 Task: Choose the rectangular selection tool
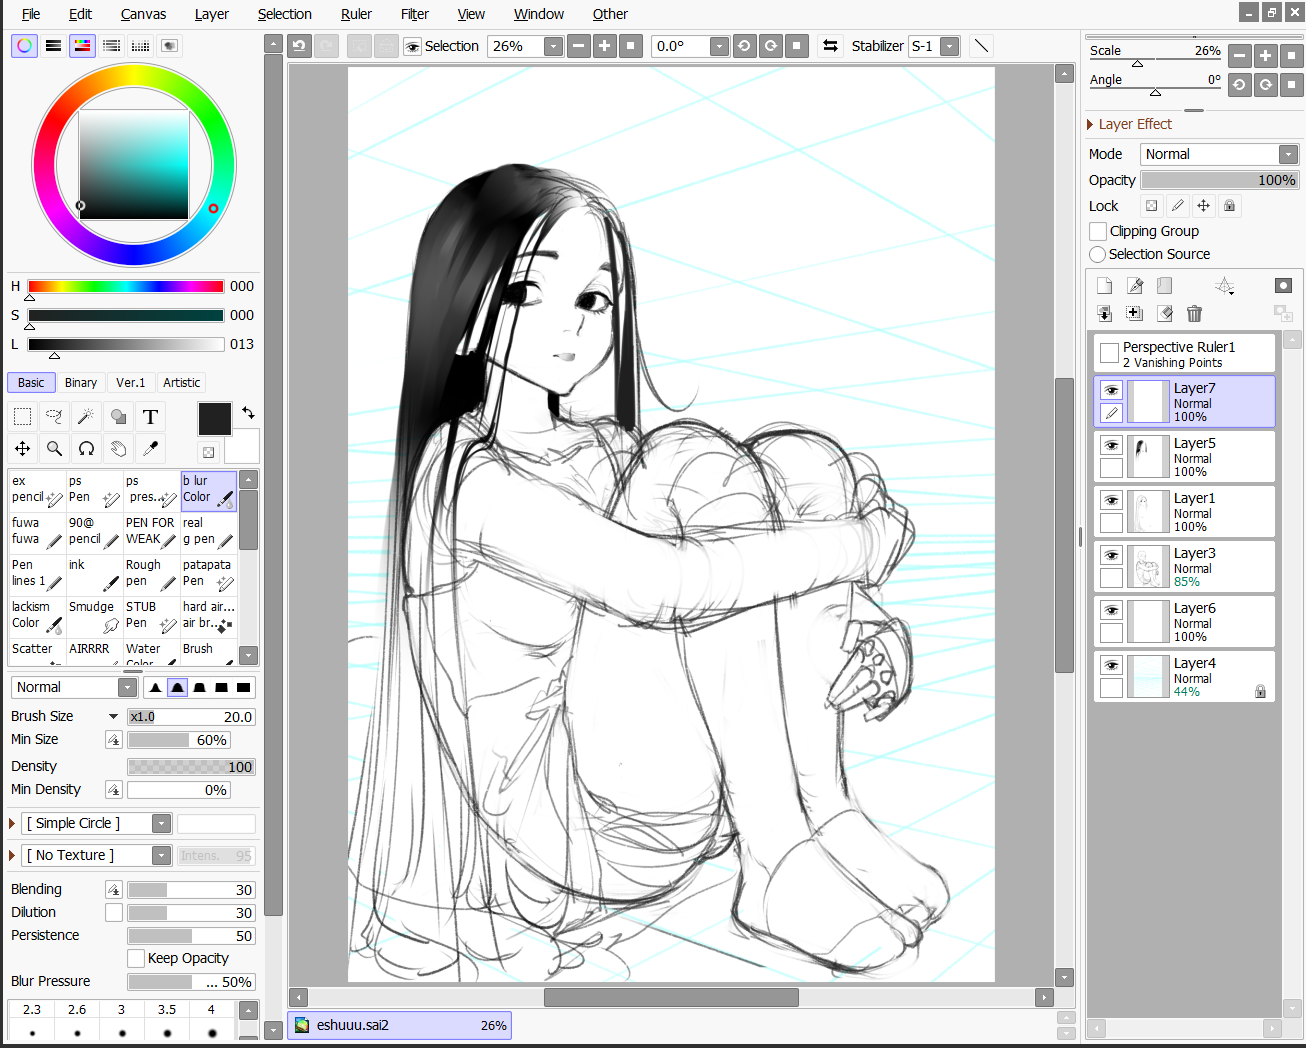22,417
